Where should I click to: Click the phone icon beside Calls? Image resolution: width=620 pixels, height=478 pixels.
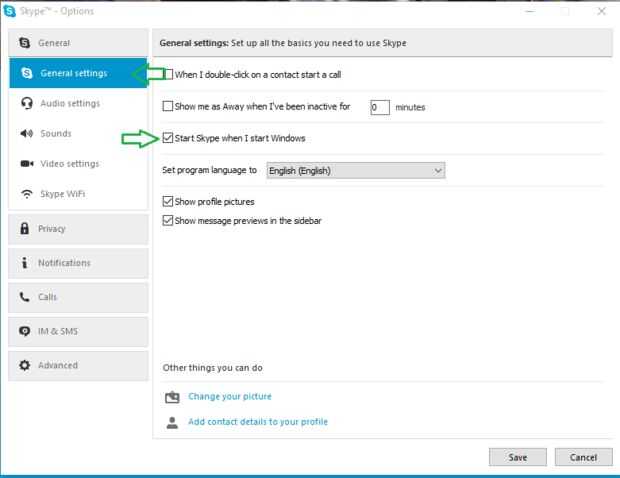25,297
